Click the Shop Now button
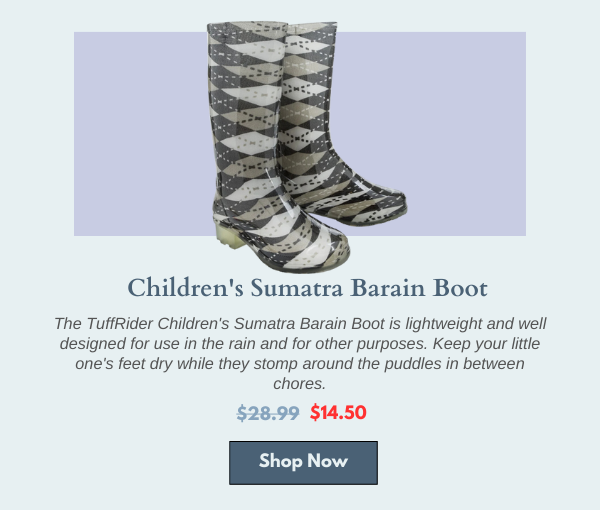The width and height of the screenshot is (600, 510). [303, 463]
